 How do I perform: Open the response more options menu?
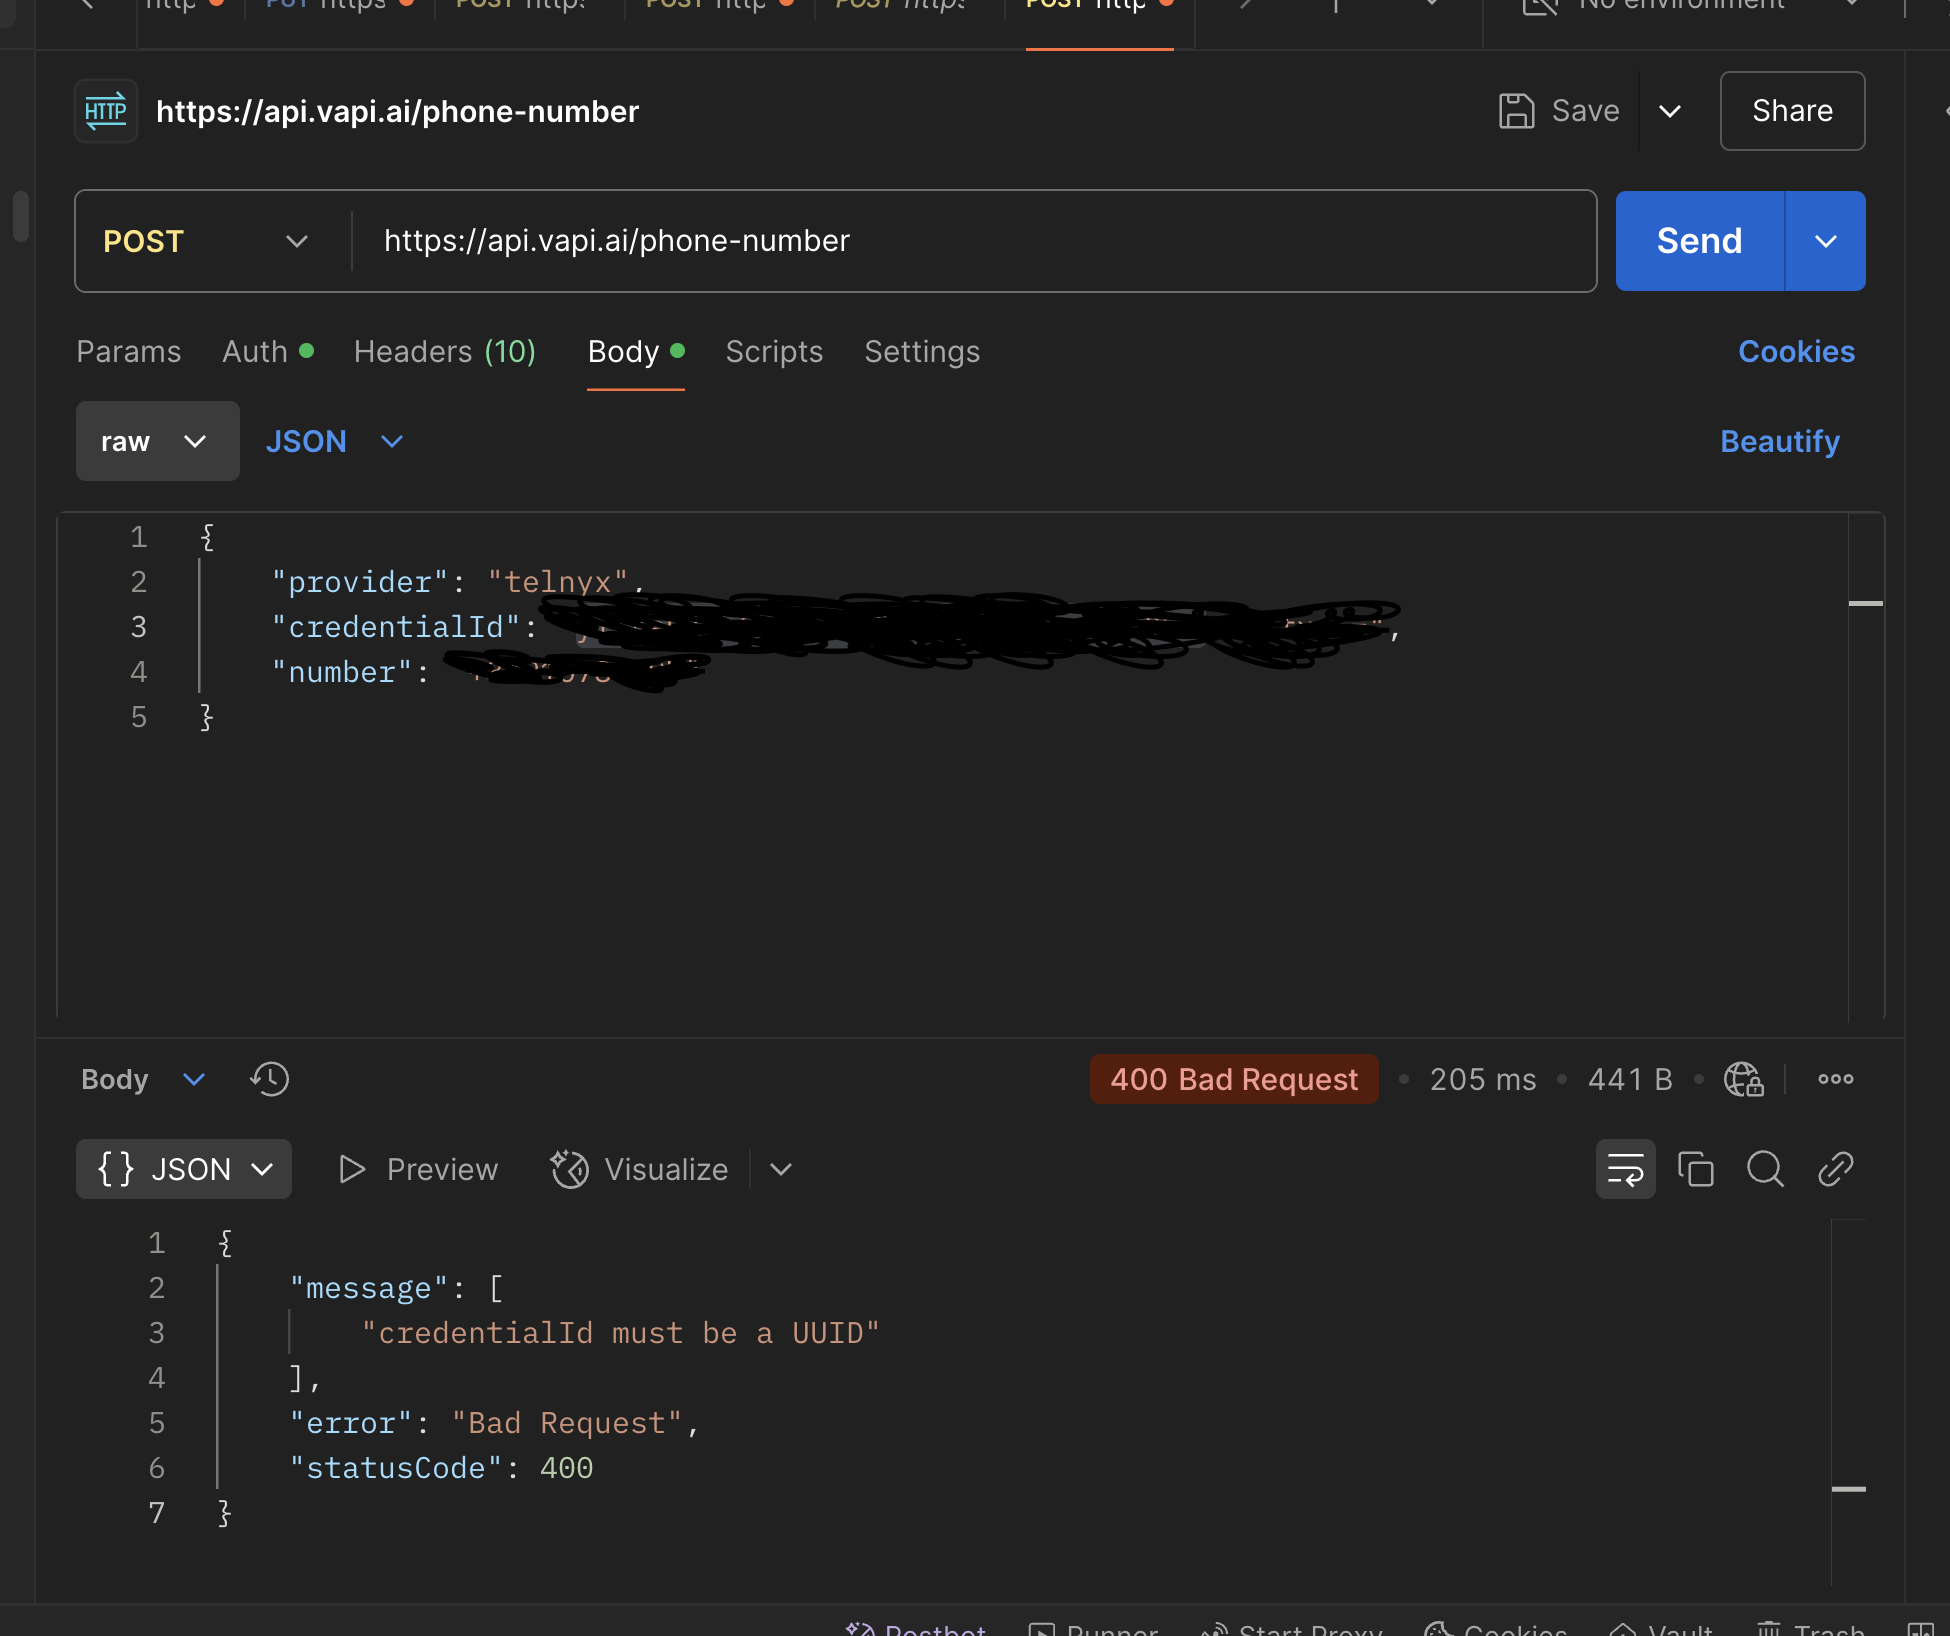coord(1835,1079)
